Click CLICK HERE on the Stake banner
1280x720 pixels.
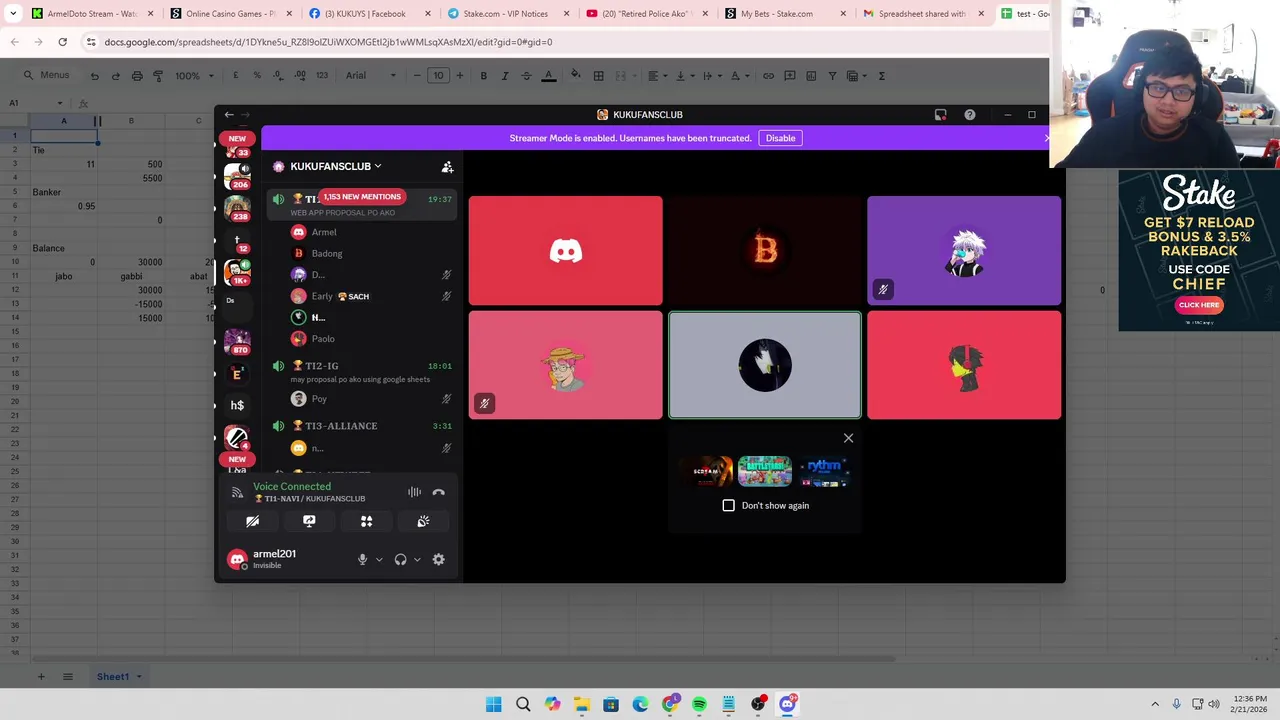click(x=1199, y=305)
